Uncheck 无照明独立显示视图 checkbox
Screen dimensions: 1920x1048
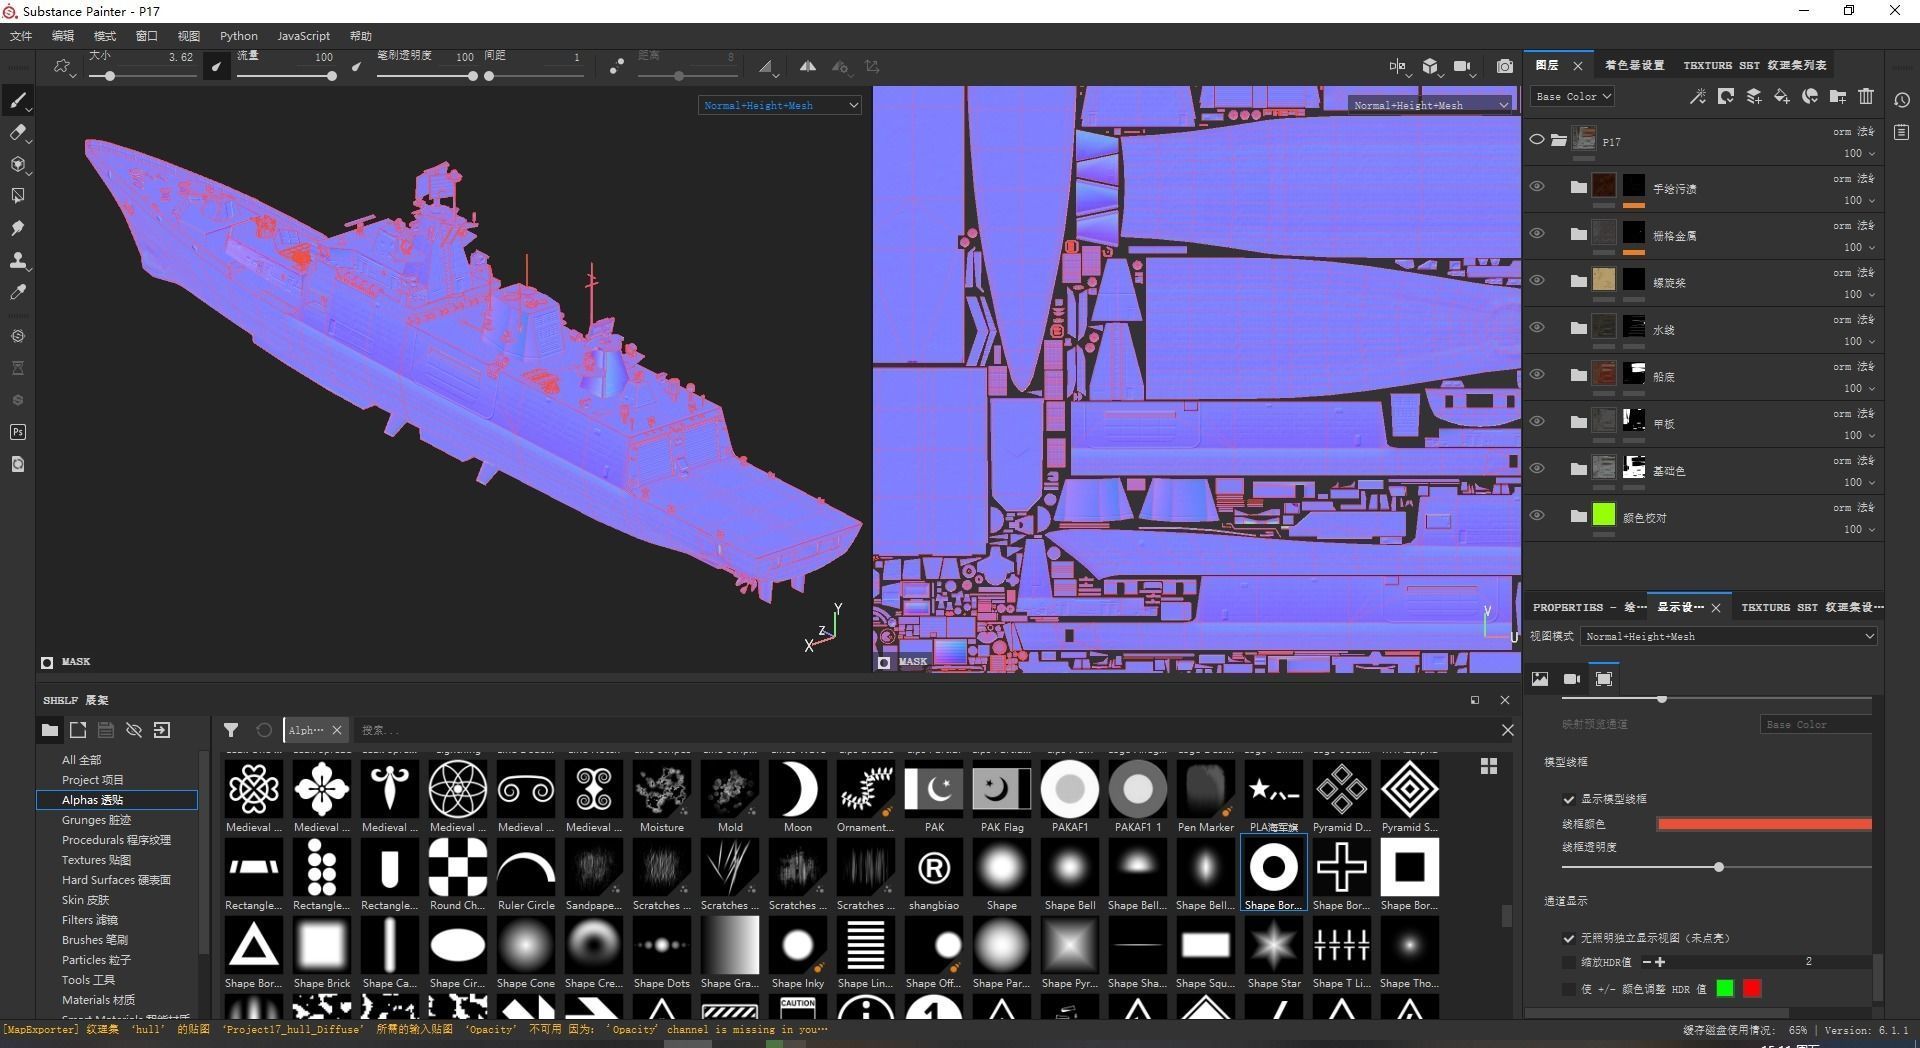1569,938
